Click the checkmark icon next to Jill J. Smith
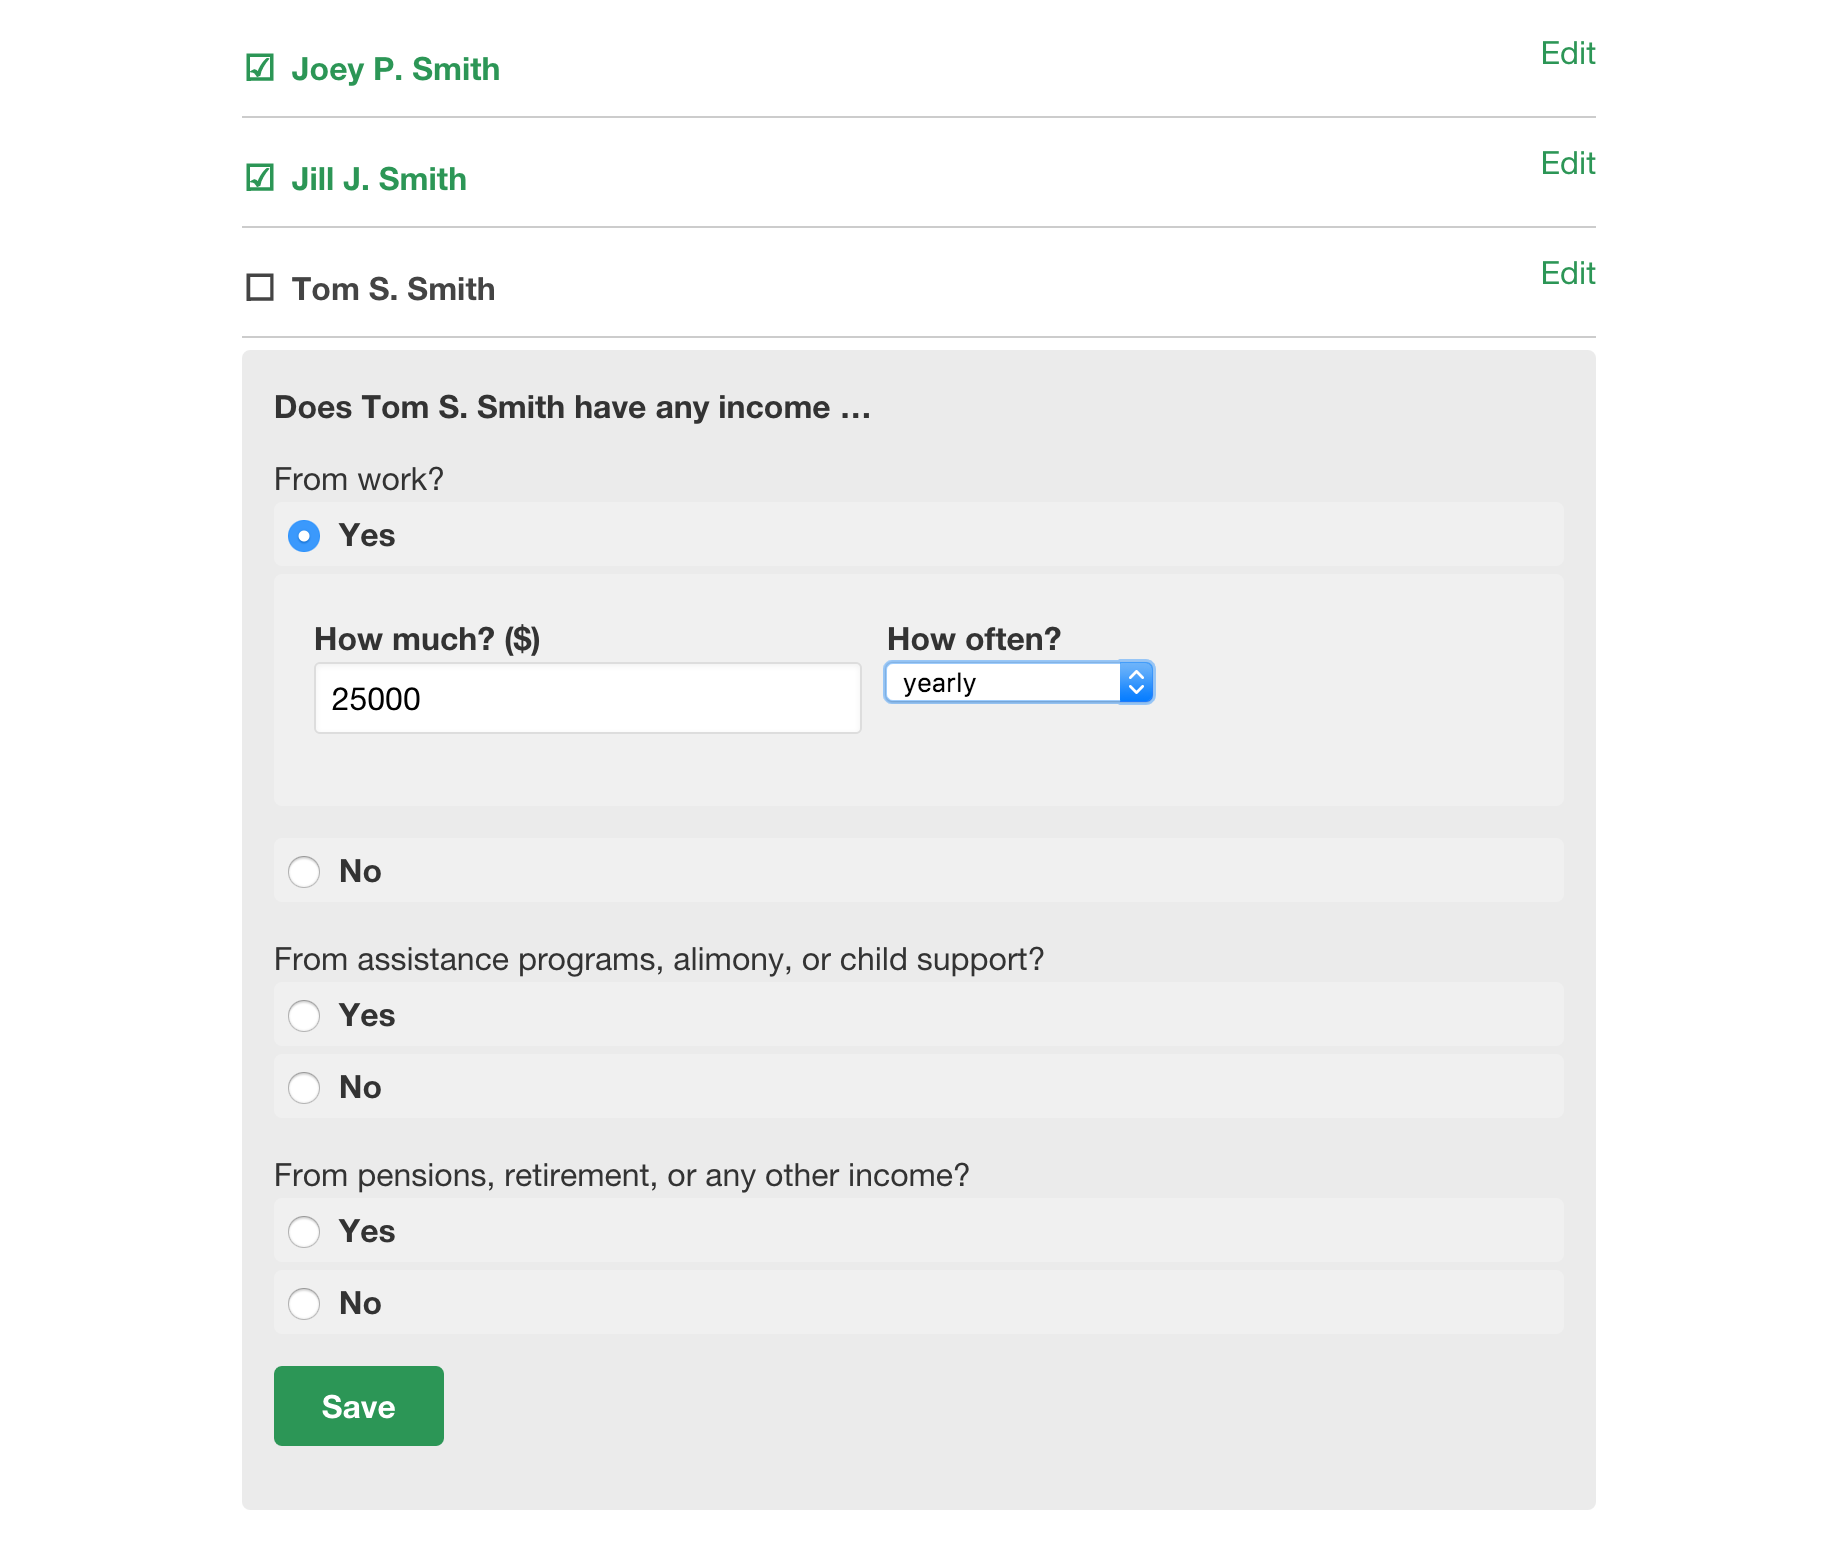This screenshot has height=1548, width=1844. 260,178
